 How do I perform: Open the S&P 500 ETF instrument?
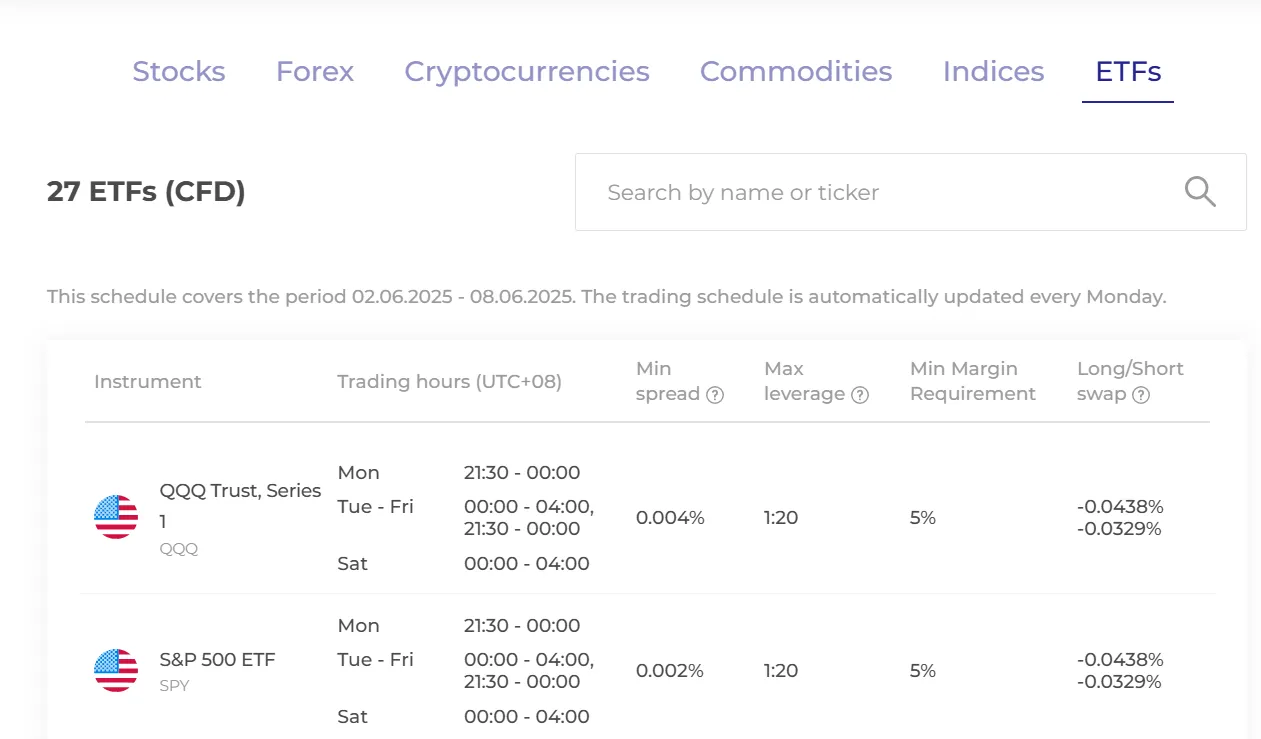click(x=217, y=660)
